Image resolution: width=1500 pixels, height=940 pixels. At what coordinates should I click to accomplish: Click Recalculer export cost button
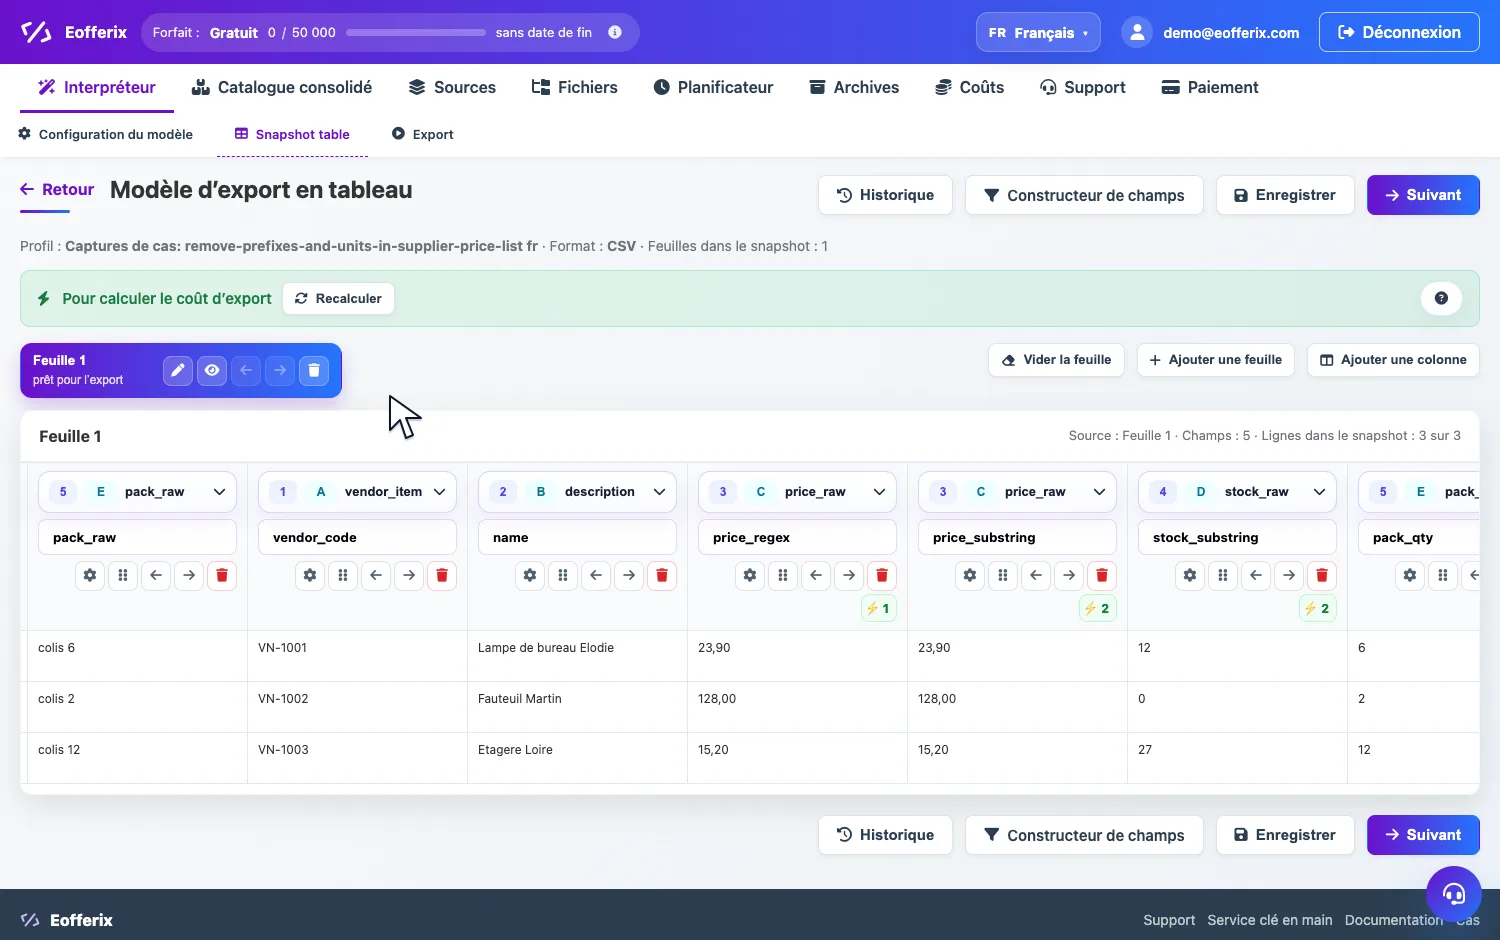[x=338, y=298]
